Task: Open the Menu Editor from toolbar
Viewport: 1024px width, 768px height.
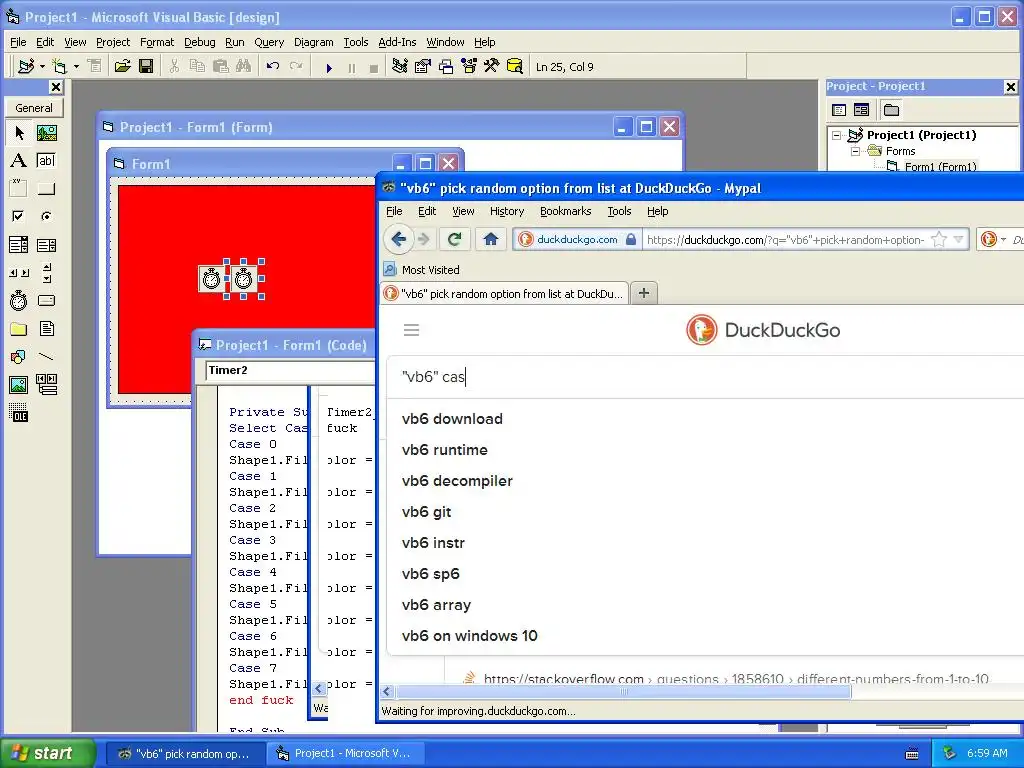Action: click(95, 66)
